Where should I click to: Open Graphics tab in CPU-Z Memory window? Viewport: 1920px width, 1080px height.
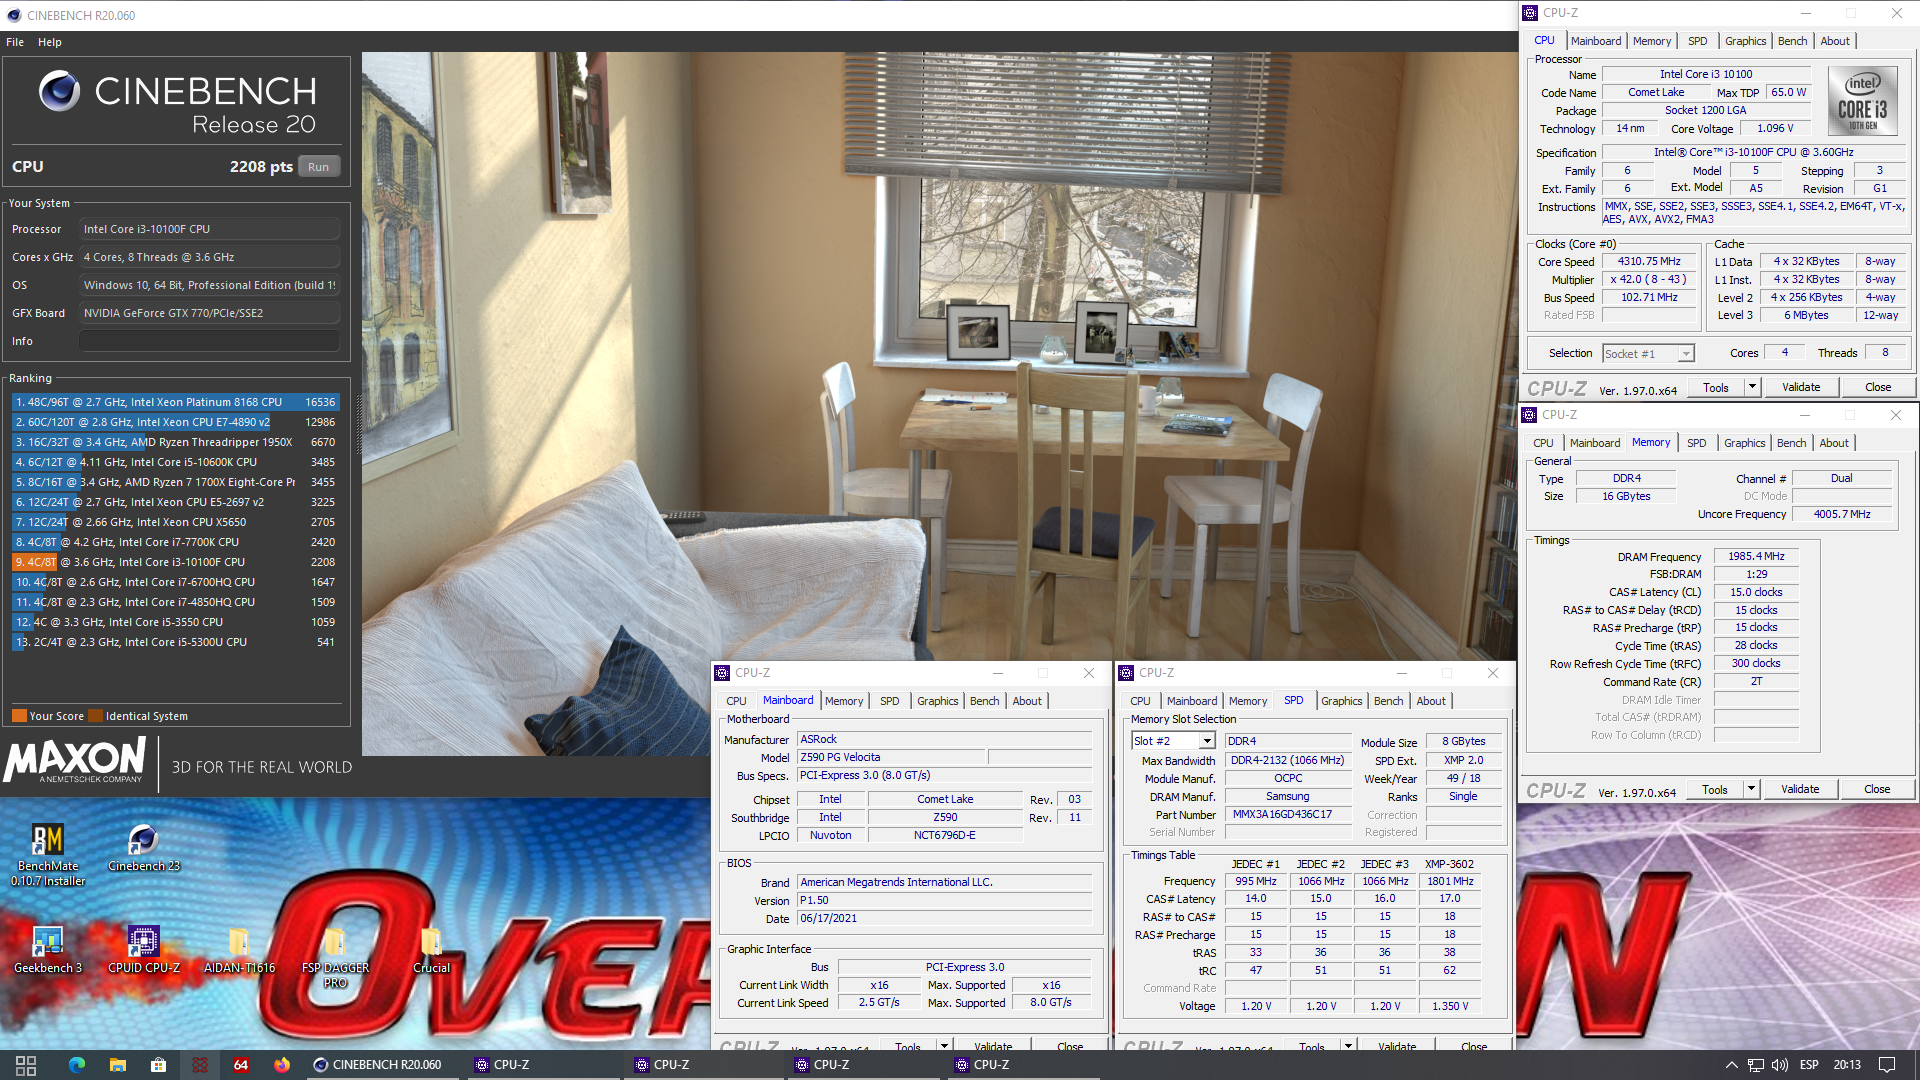[1744, 443]
